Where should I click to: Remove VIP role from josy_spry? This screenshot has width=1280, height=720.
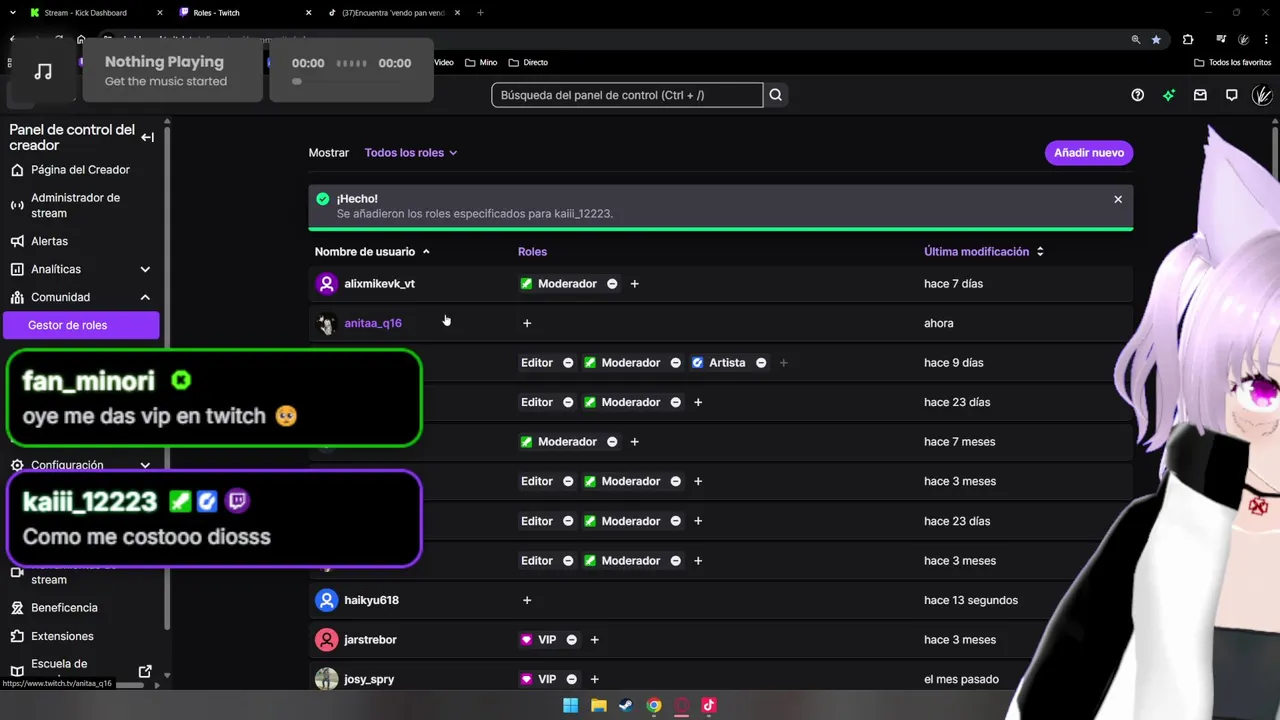coord(572,679)
